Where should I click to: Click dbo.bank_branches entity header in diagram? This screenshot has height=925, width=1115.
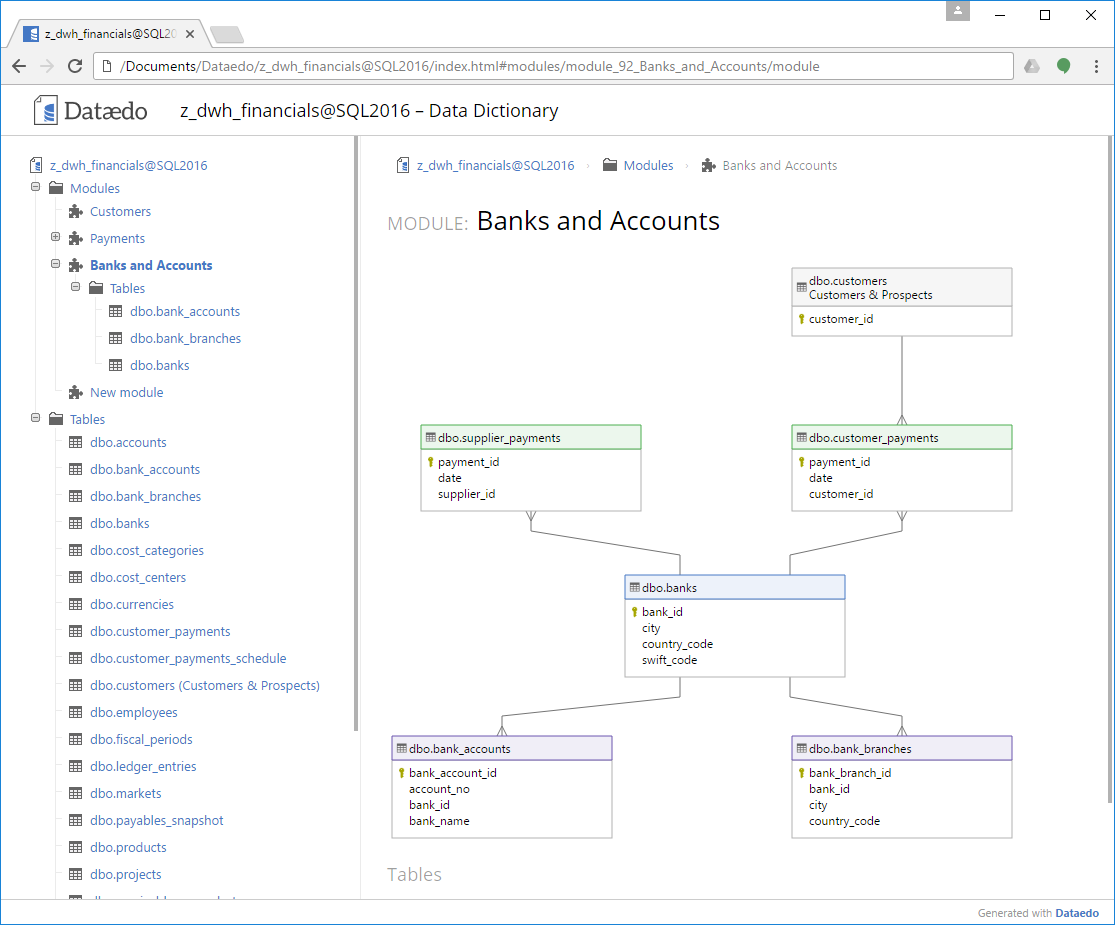(x=902, y=748)
